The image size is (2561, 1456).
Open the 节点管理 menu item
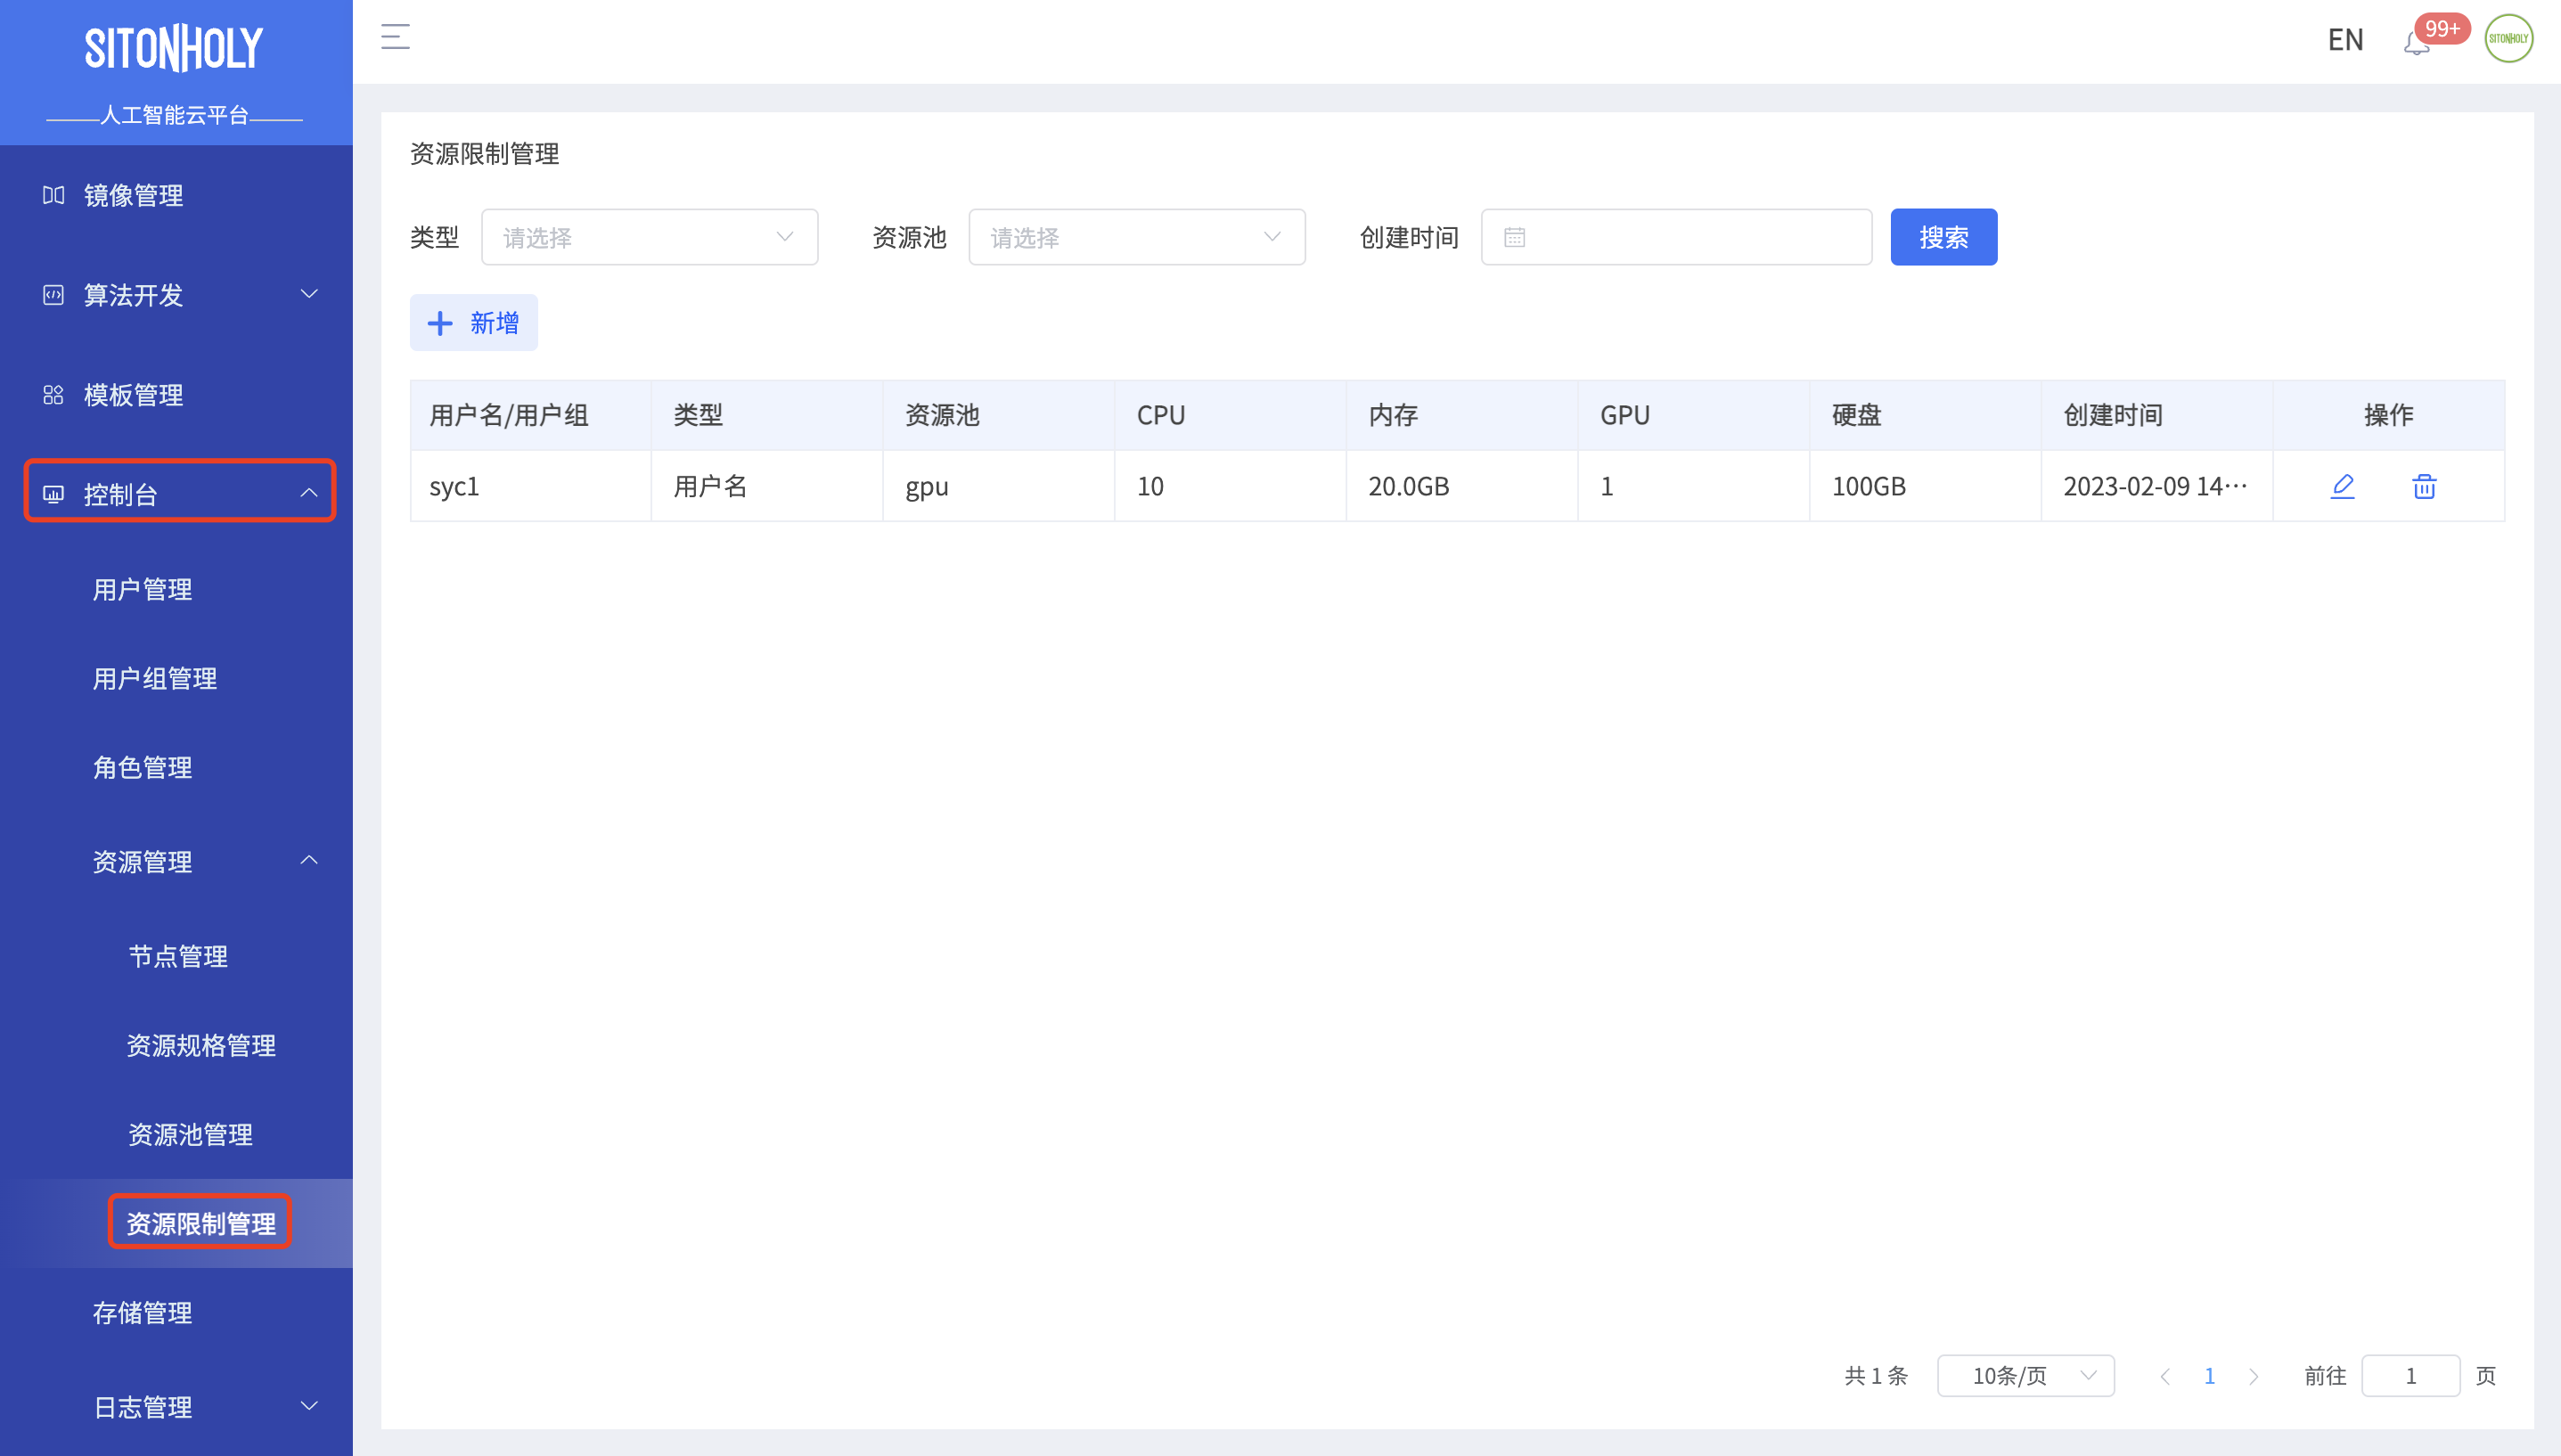coord(176,956)
